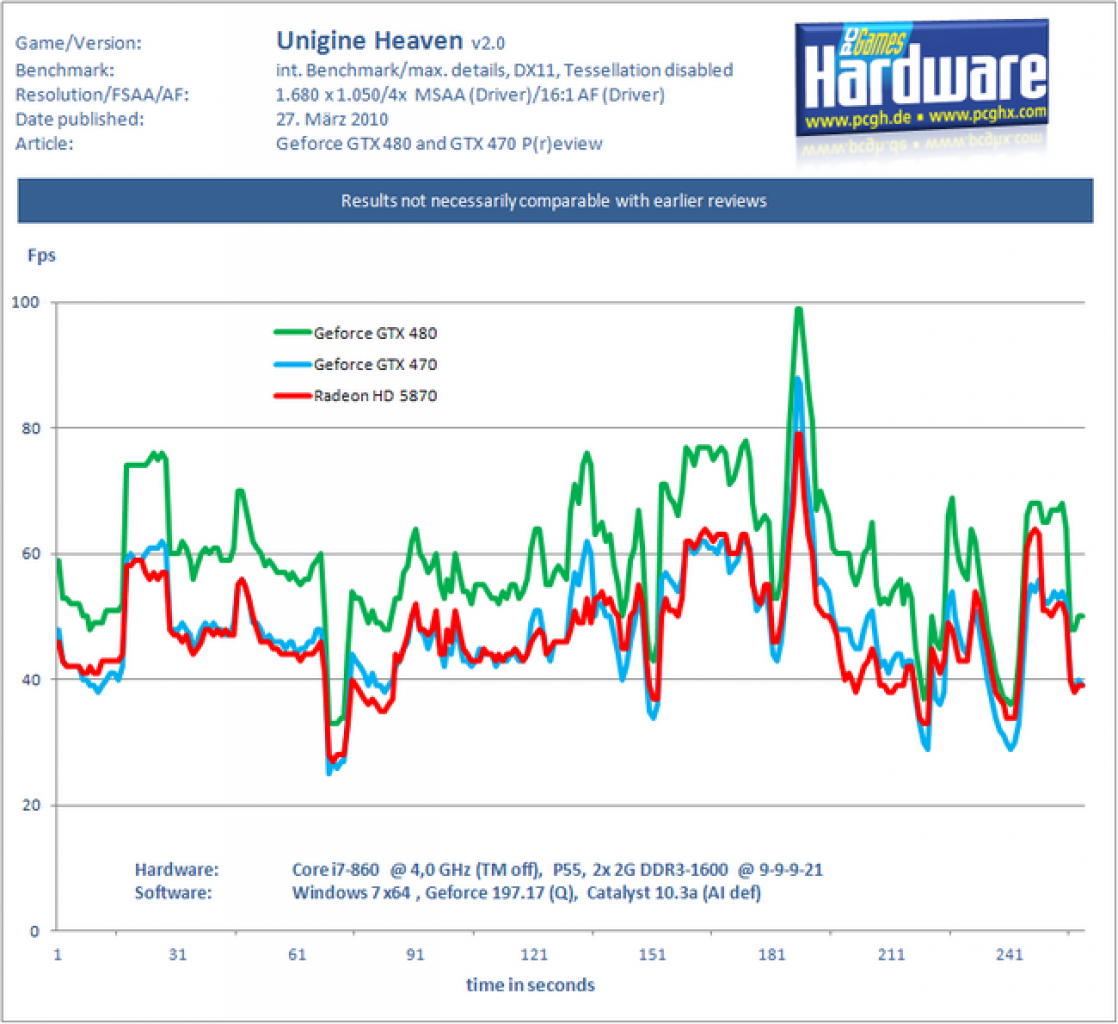Click the x-axis value '181'
The width and height of the screenshot is (1118, 1024).
(x=771, y=954)
